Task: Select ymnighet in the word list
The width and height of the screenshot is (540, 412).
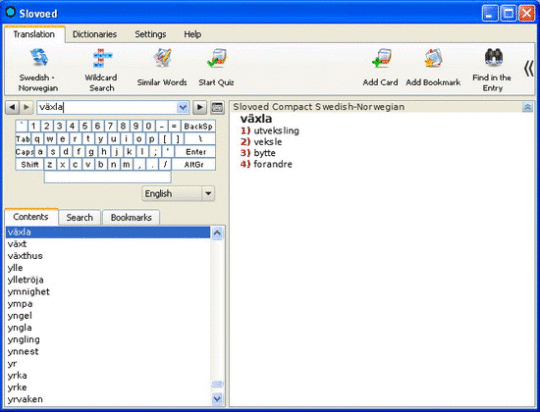Action: (x=107, y=291)
